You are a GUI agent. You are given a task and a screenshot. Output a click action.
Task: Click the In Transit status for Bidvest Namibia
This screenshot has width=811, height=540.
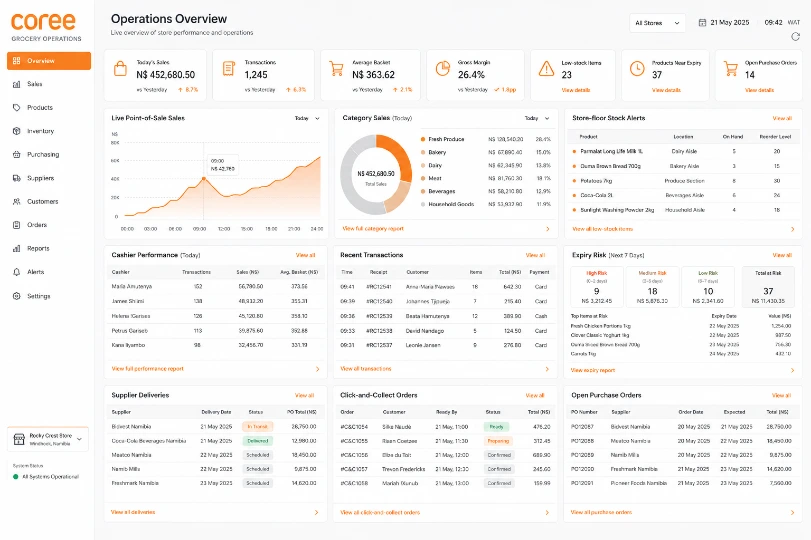(x=258, y=427)
